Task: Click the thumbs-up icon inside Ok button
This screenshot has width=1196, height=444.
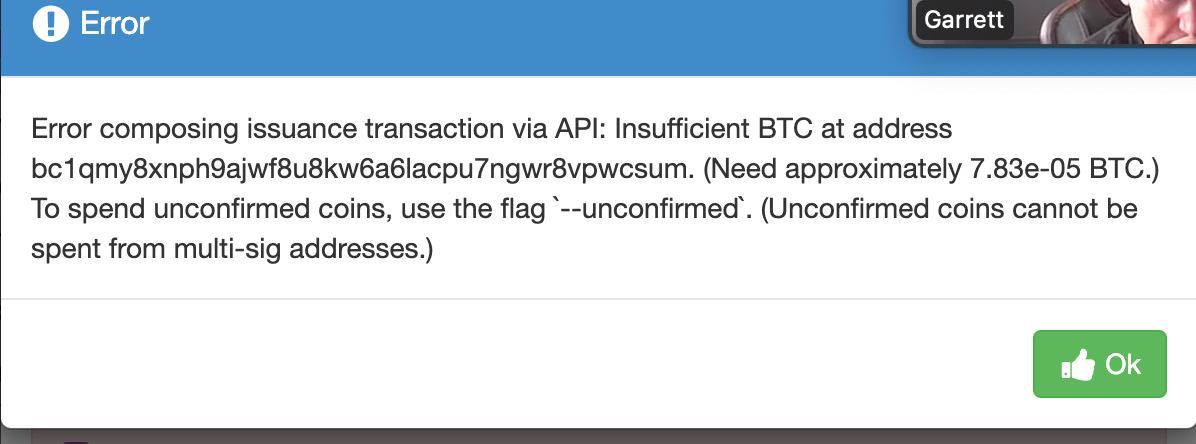Action: [x=1078, y=366]
